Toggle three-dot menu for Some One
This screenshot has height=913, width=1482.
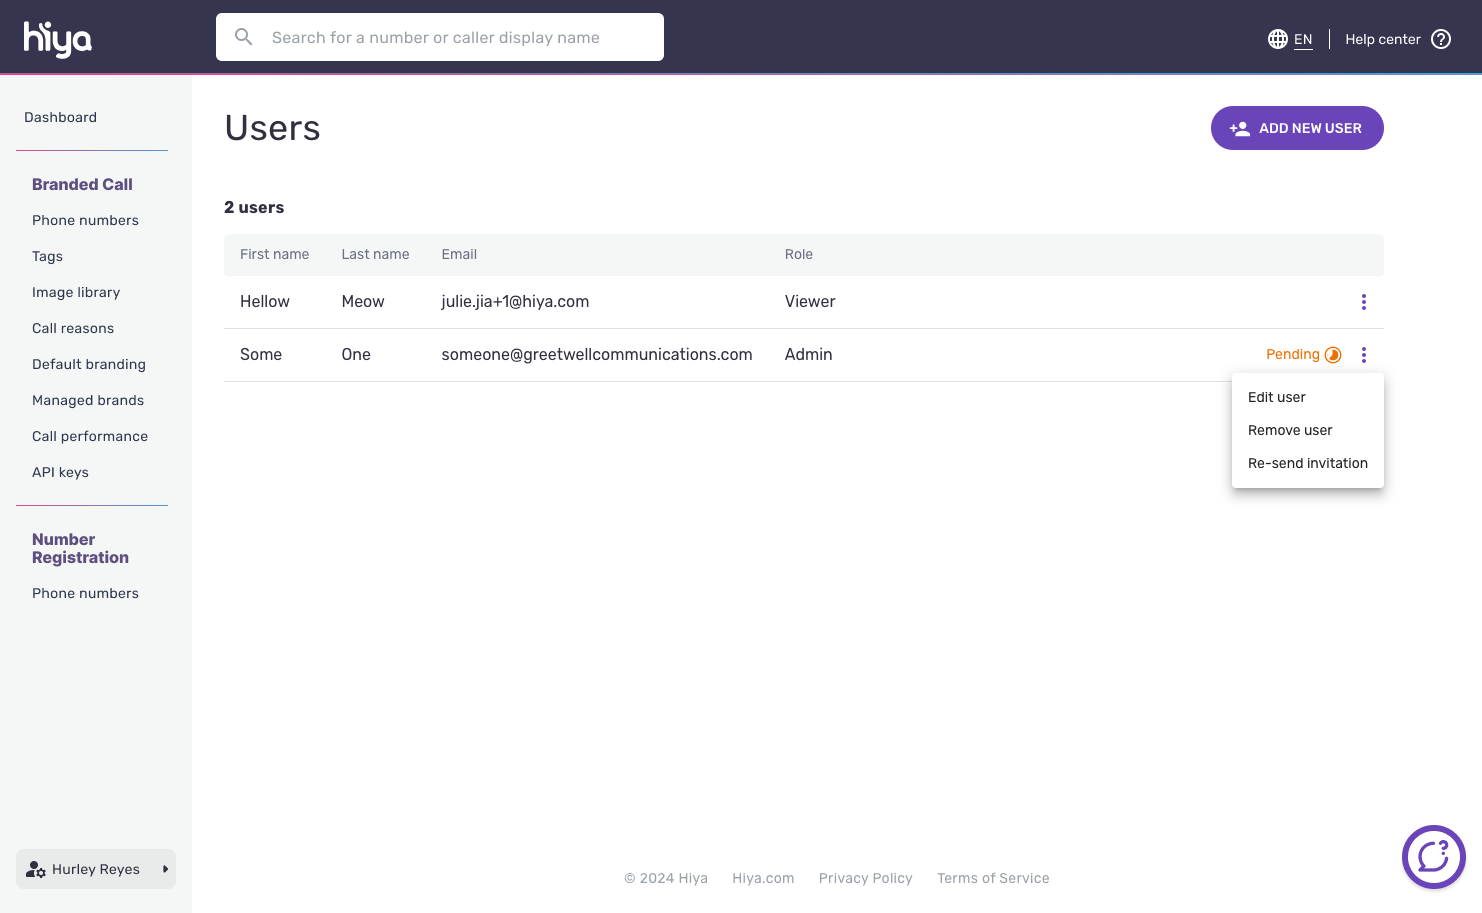[x=1363, y=355]
